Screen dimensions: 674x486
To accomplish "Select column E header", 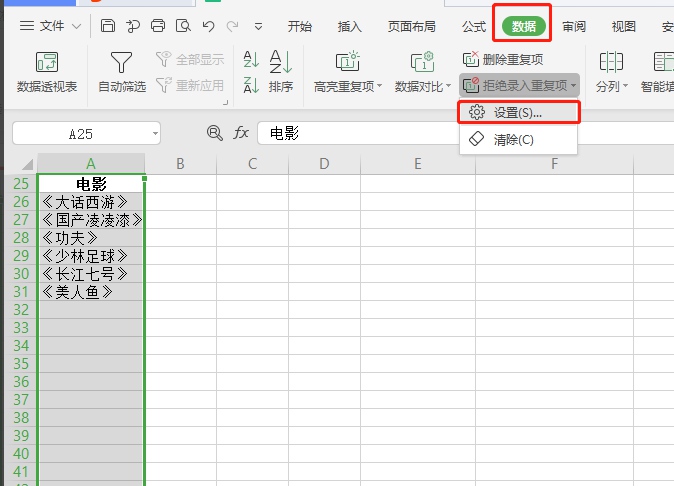I will 417,164.
